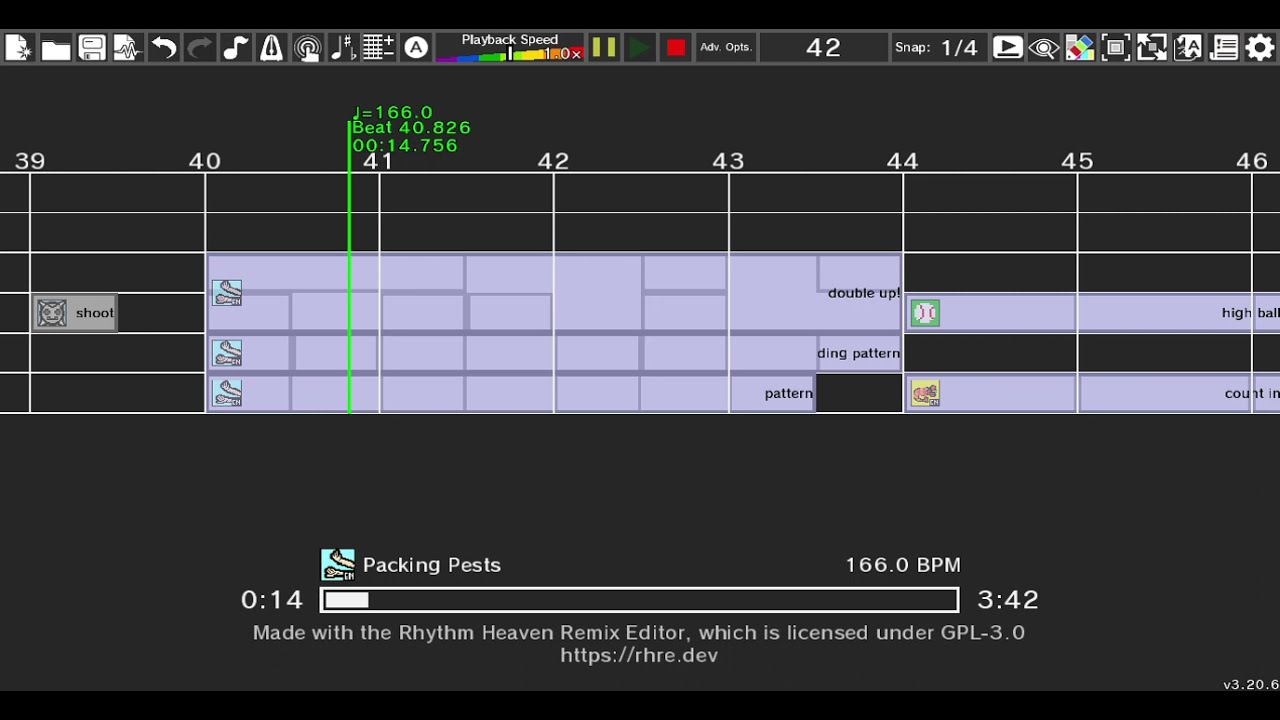
Task: Click the track grid plus/minus icon
Action: point(379,48)
